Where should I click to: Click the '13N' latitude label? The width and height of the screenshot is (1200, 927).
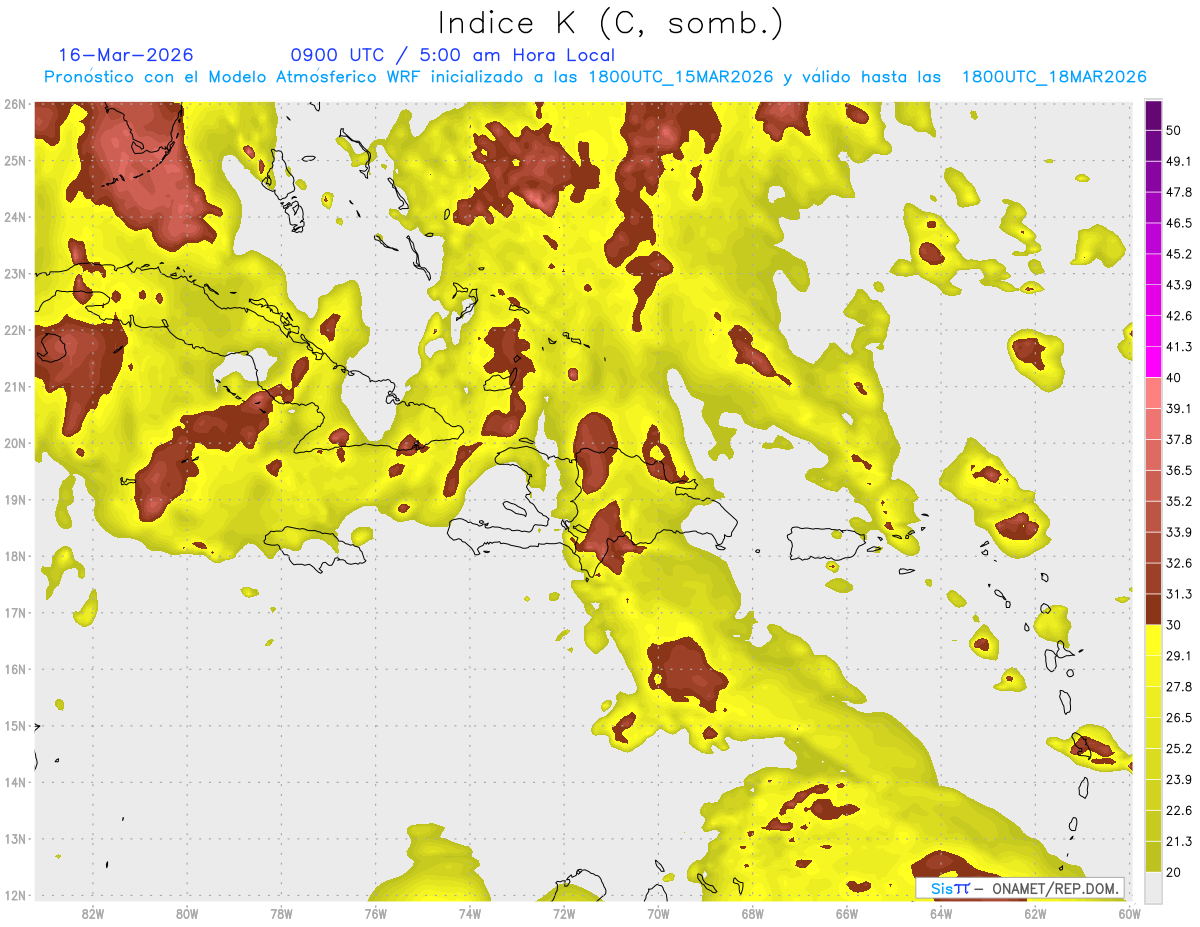15,839
